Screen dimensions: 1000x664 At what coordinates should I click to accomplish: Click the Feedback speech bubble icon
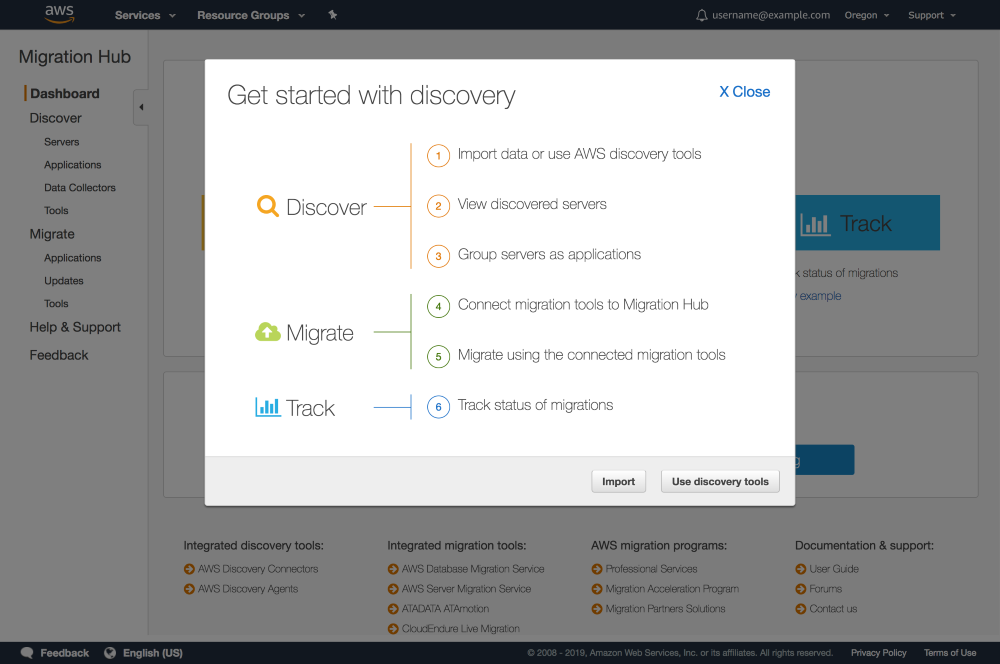click(x=27, y=653)
